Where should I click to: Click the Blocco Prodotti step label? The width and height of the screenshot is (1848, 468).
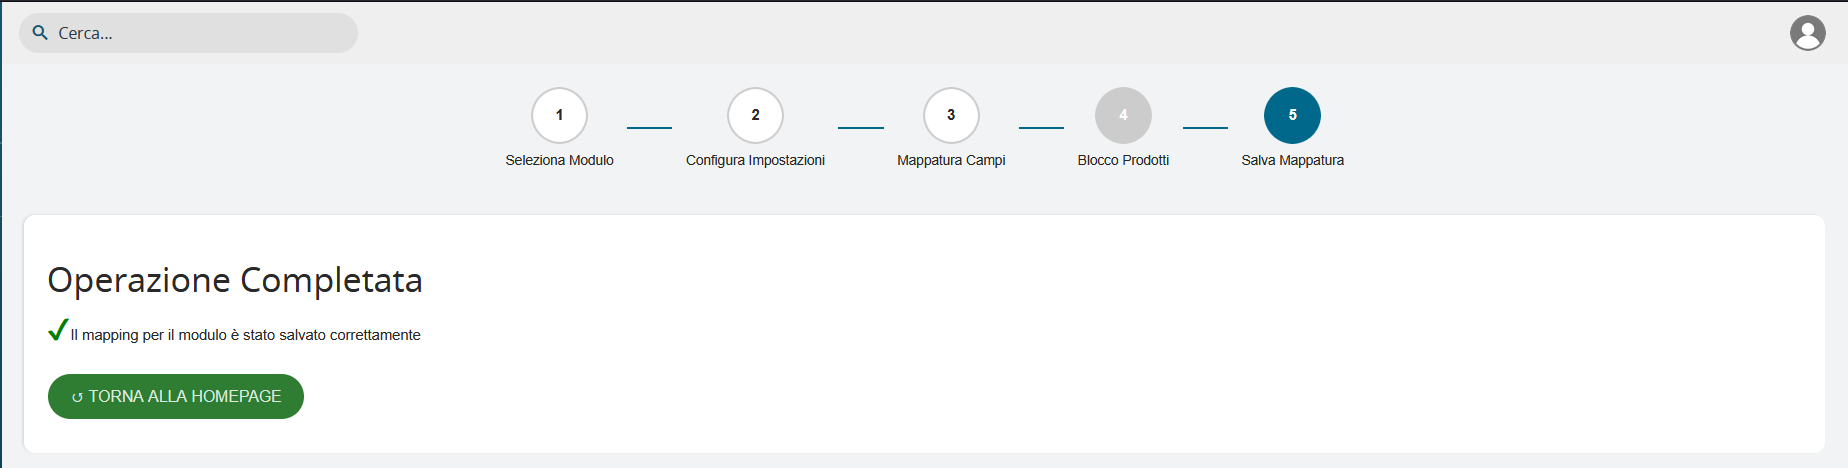pos(1123,160)
